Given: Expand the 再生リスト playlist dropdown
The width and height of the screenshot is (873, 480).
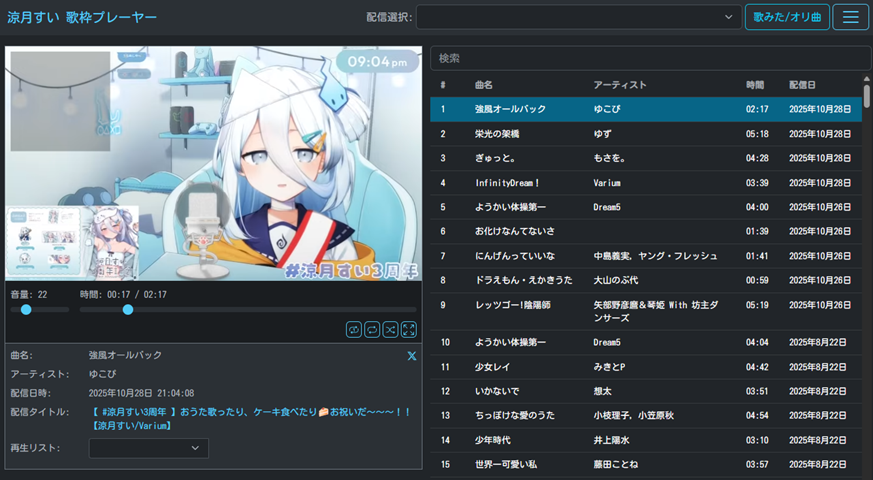Looking at the screenshot, I should (x=148, y=448).
